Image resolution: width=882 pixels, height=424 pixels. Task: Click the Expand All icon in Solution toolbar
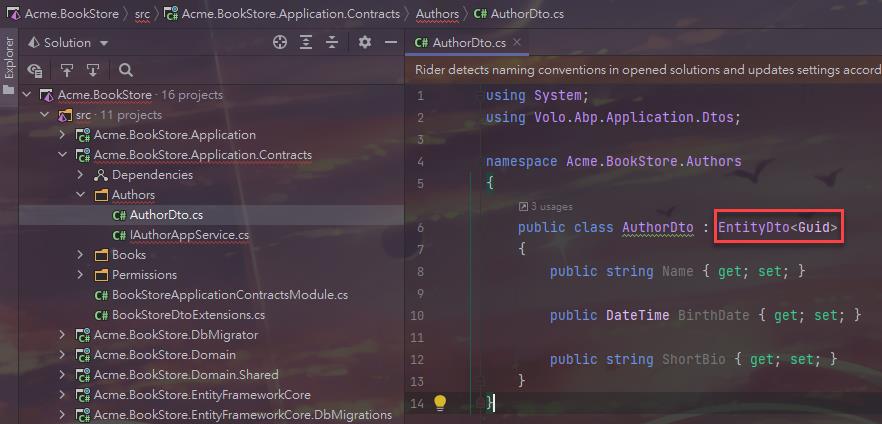click(306, 43)
